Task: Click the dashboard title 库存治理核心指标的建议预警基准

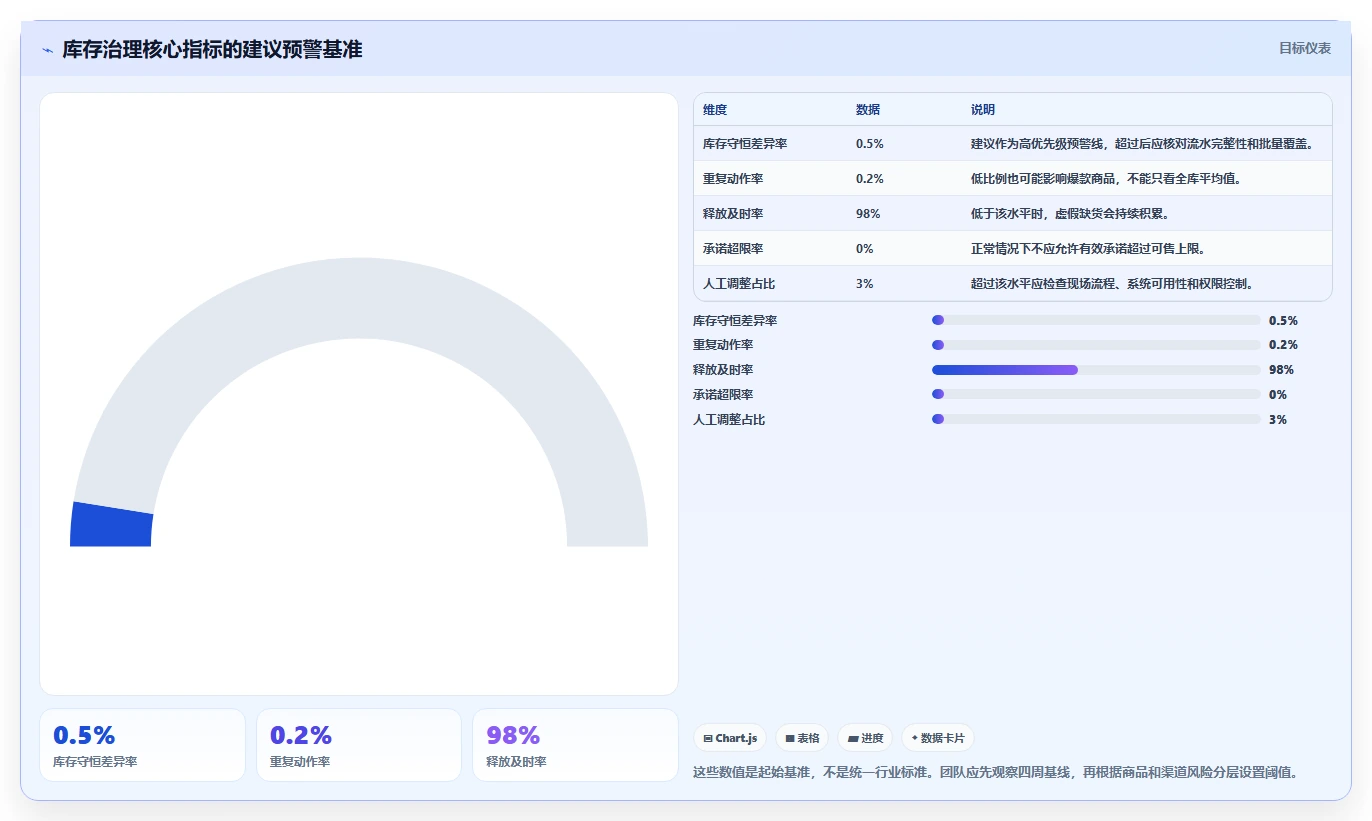Action: [212, 49]
